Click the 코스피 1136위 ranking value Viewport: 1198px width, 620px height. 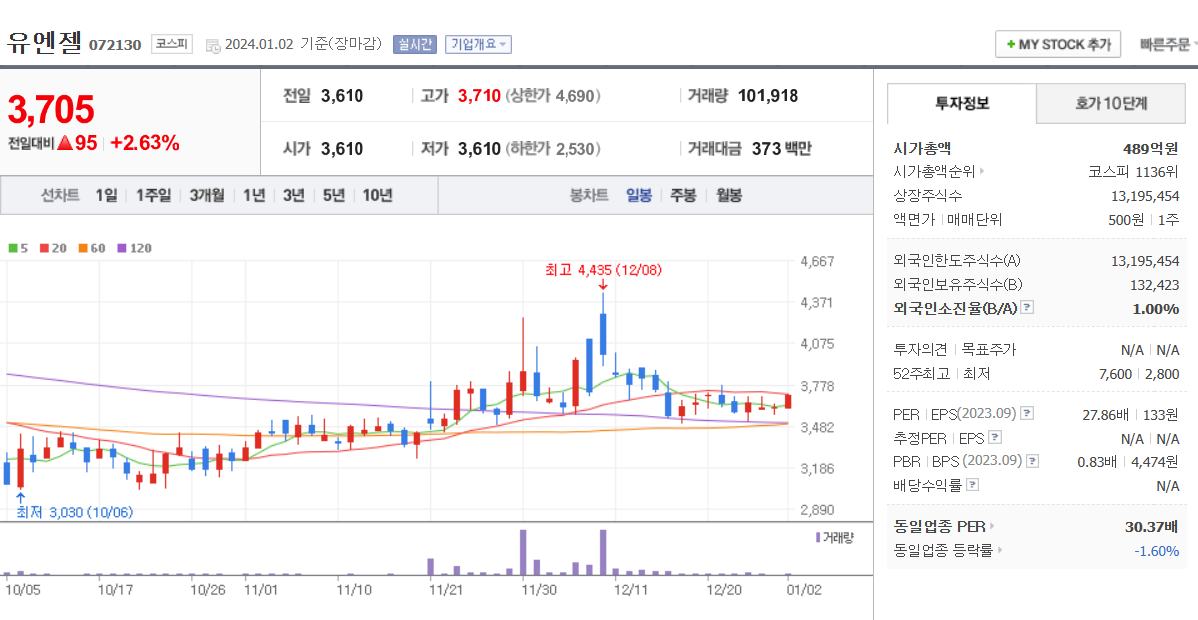(1134, 171)
